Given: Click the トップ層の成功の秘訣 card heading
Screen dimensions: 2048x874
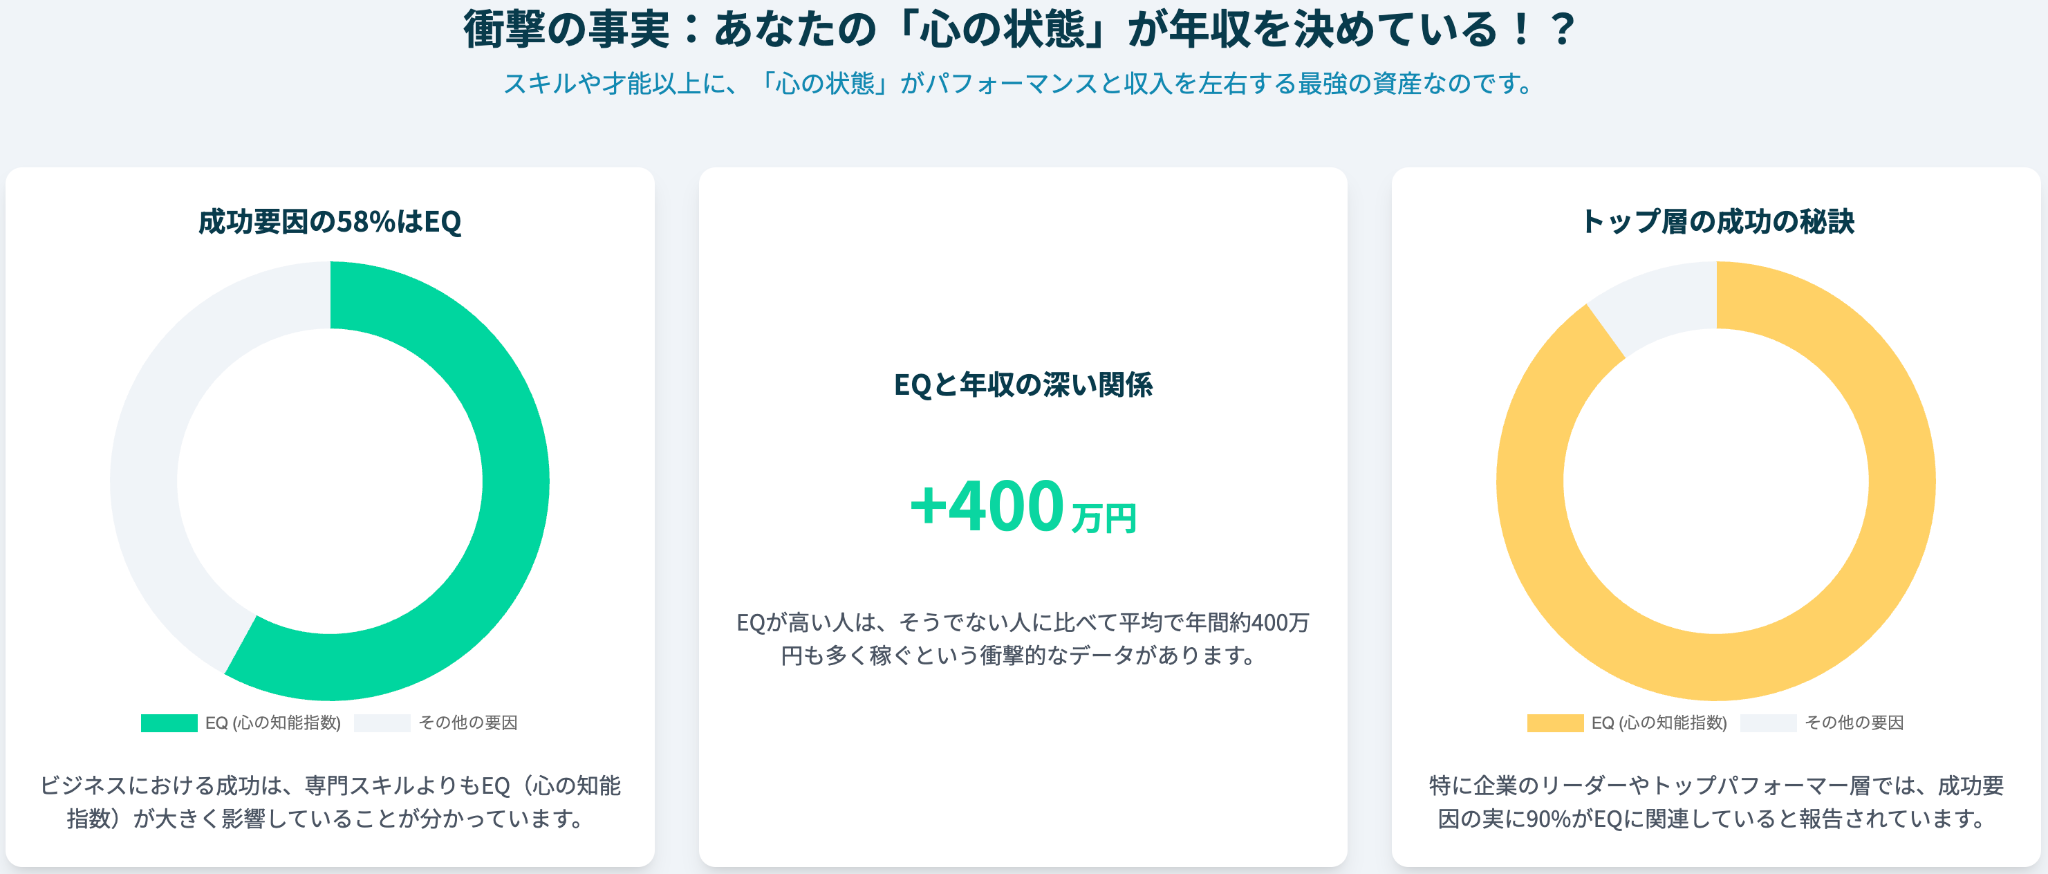Looking at the screenshot, I should 1716,221.
